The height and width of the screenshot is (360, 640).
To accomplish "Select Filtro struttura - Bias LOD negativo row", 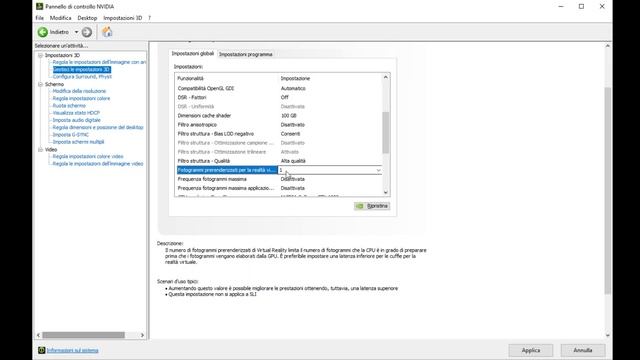I will click(279, 133).
